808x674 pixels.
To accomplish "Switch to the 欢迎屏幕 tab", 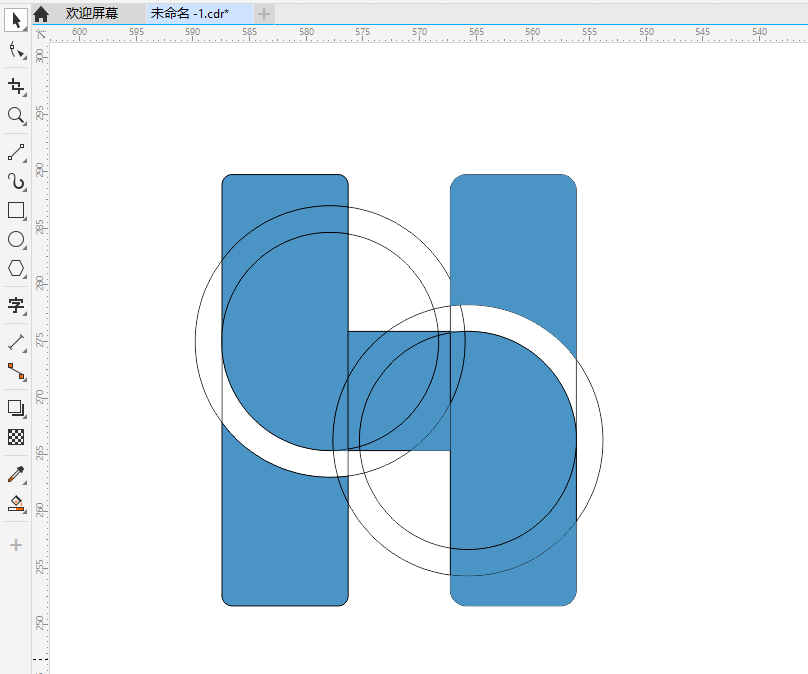I will click(x=92, y=13).
